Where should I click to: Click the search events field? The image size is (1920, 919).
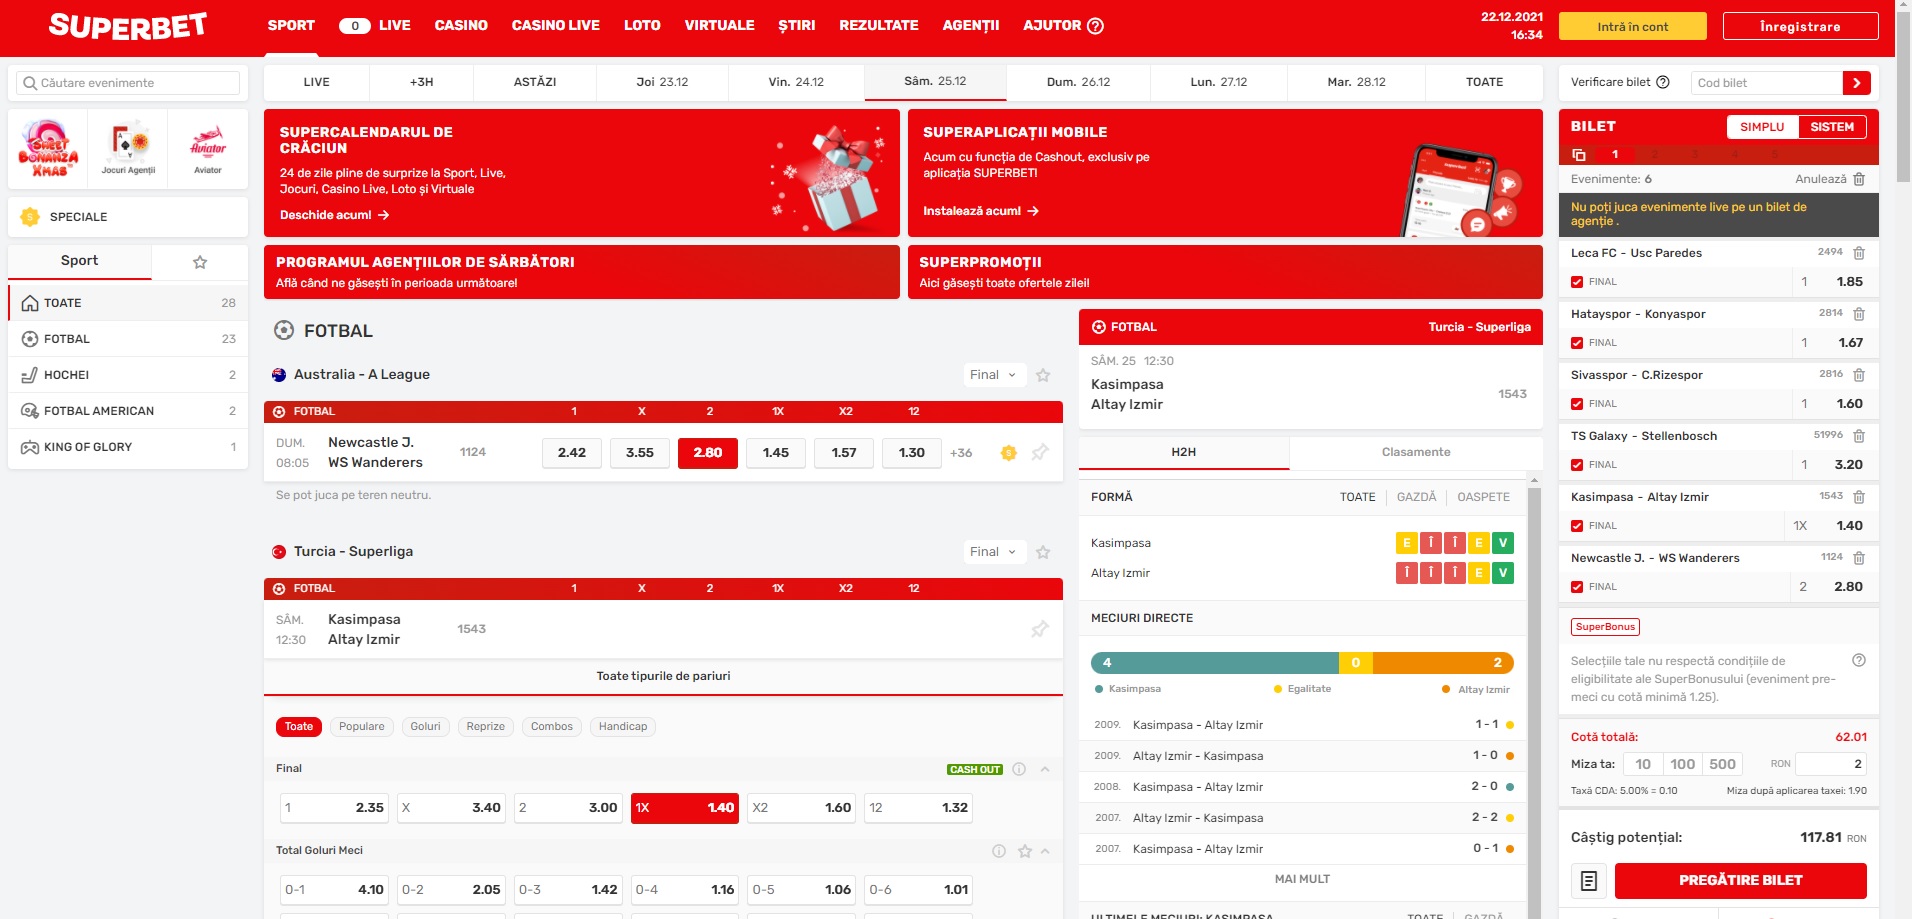128,83
